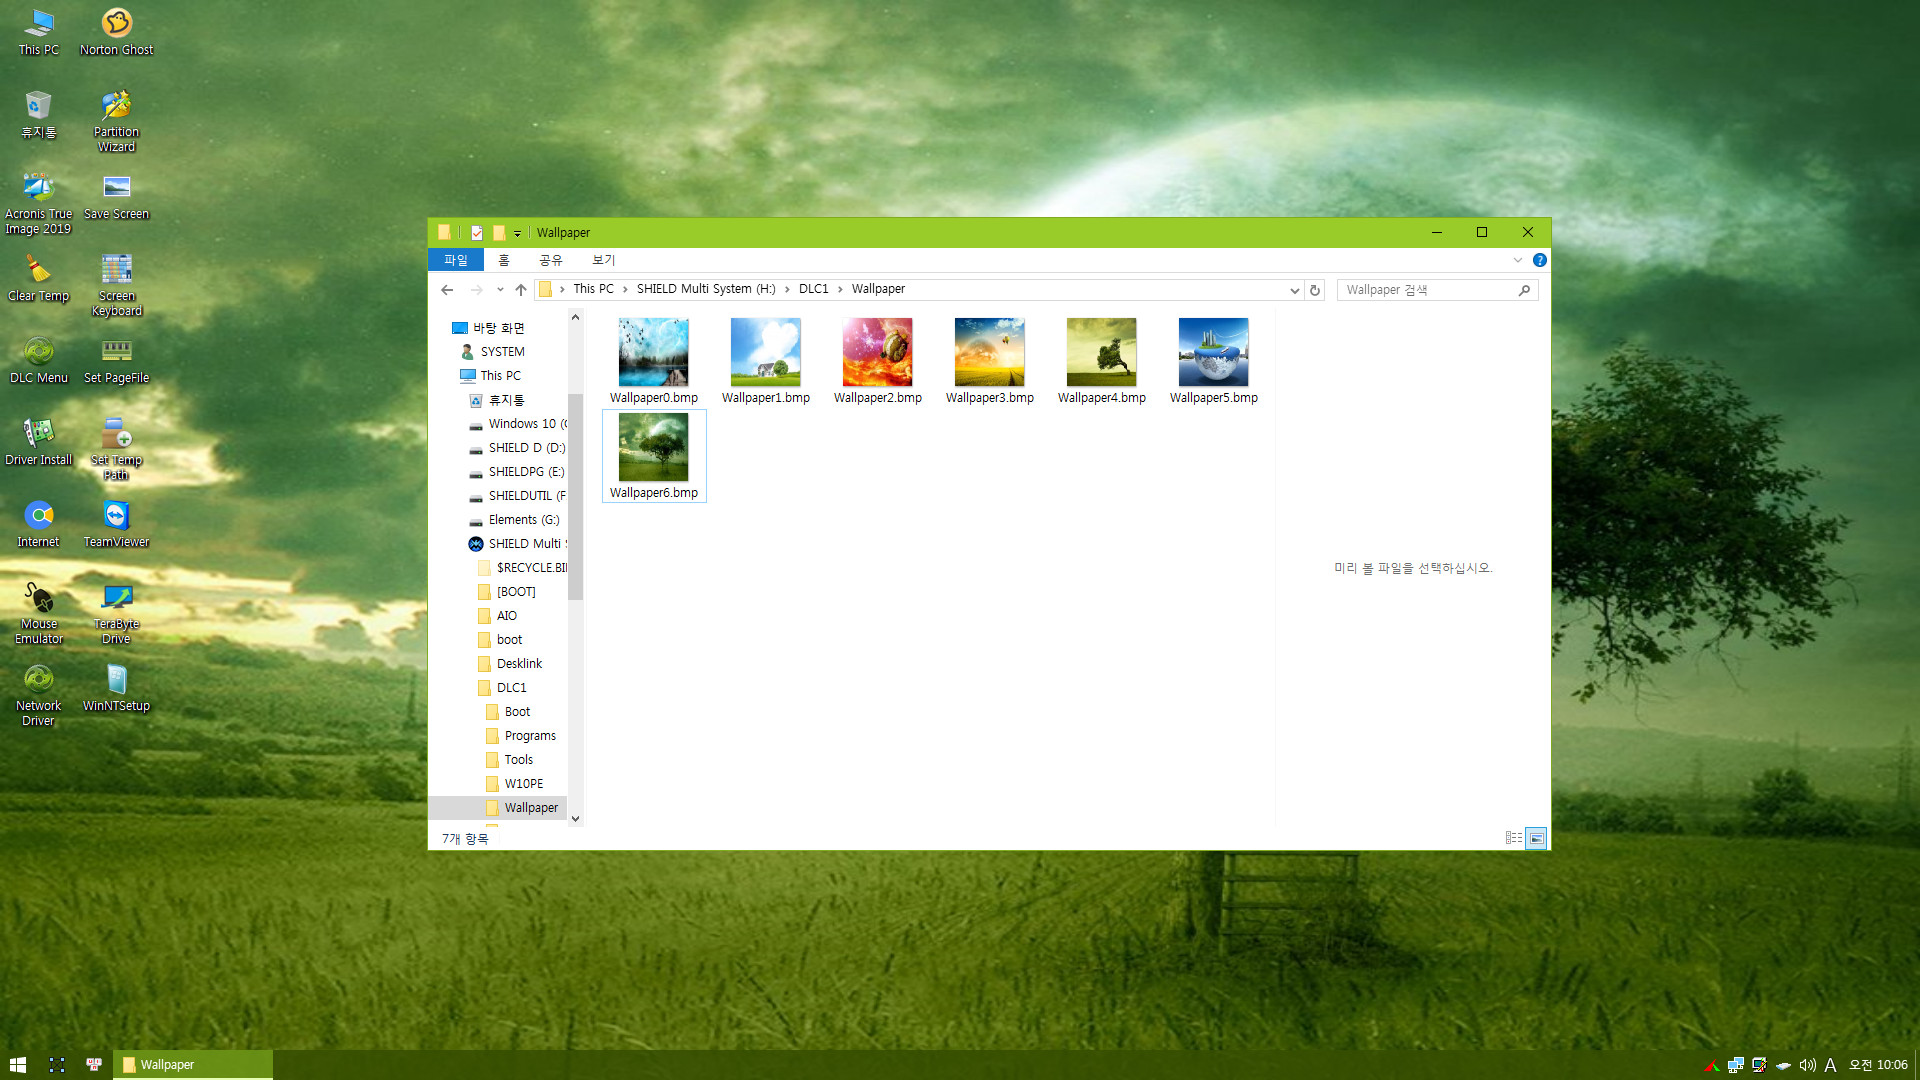Select the Wallpaper2.bmp thumbnail
Screen dimensions: 1920x1080
point(878,361)
